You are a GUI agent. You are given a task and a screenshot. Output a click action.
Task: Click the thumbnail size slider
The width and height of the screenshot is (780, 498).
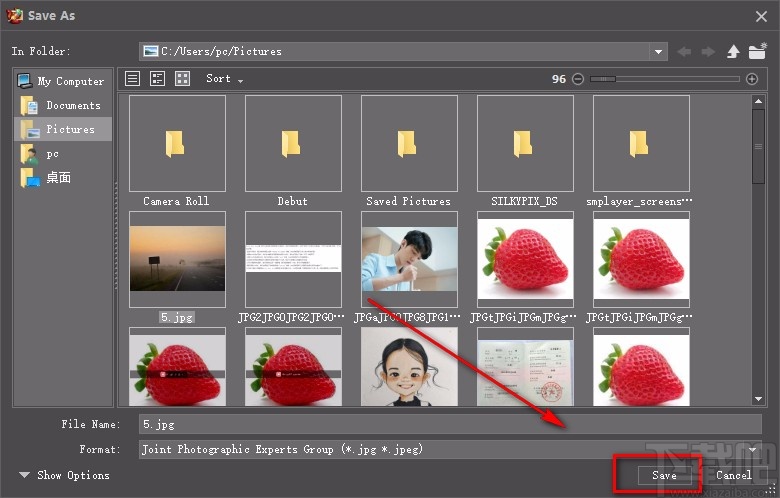point(665,79)
